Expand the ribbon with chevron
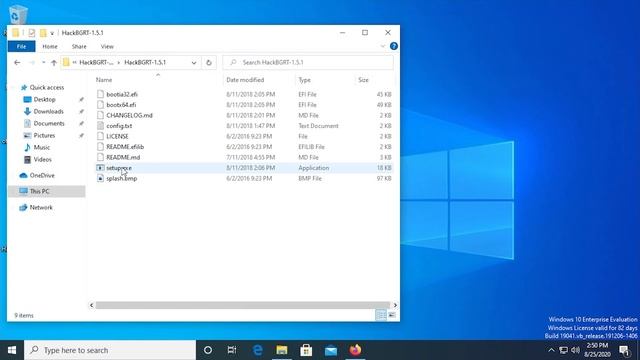The height and width of the screenshot is (360, 640). click(x=382, y=46)
